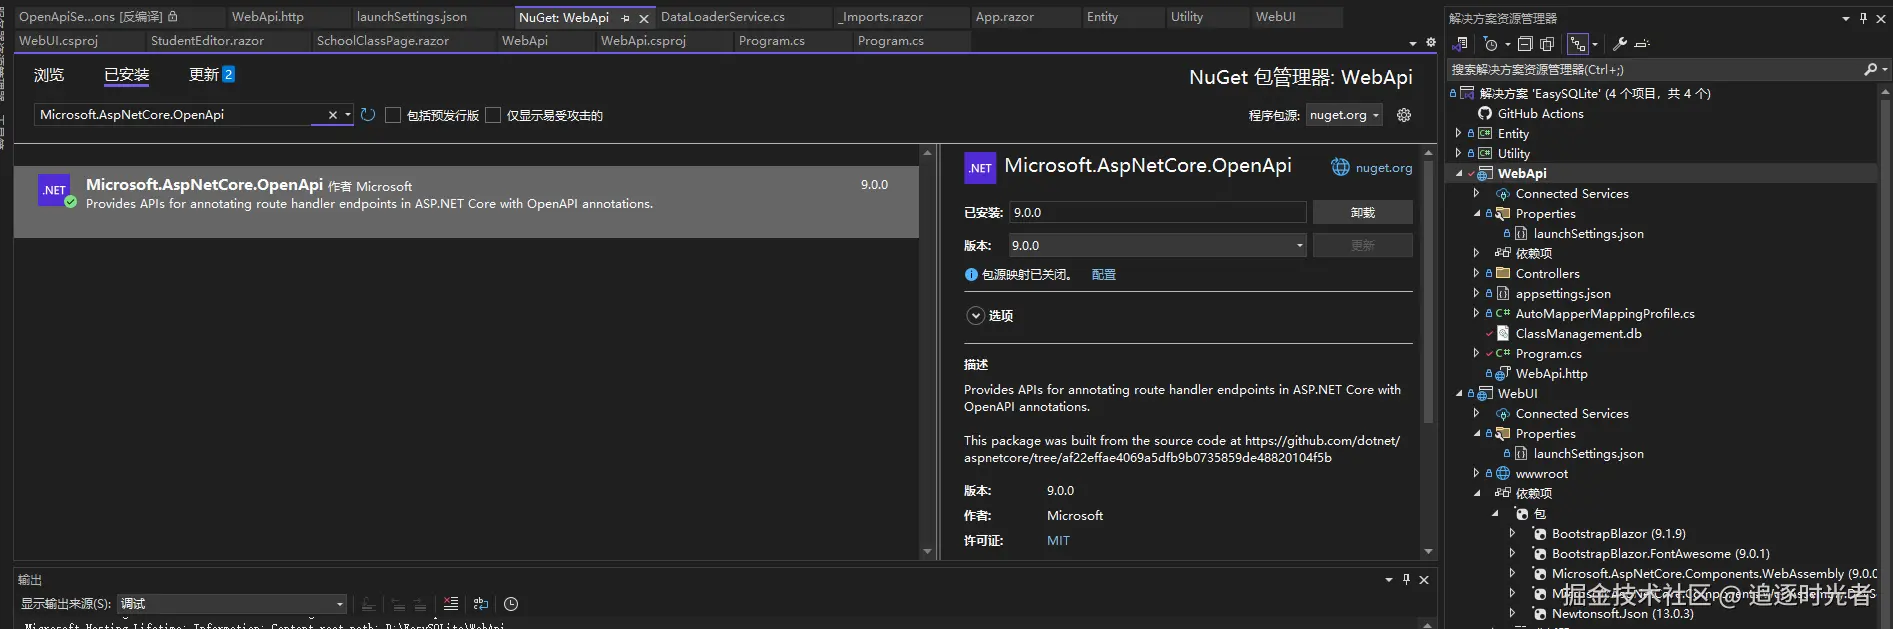This screenshot has width=1893, height=629.
Task: Enable show only vulnerable packages checkbox
Action: click(x=493, y=115)
